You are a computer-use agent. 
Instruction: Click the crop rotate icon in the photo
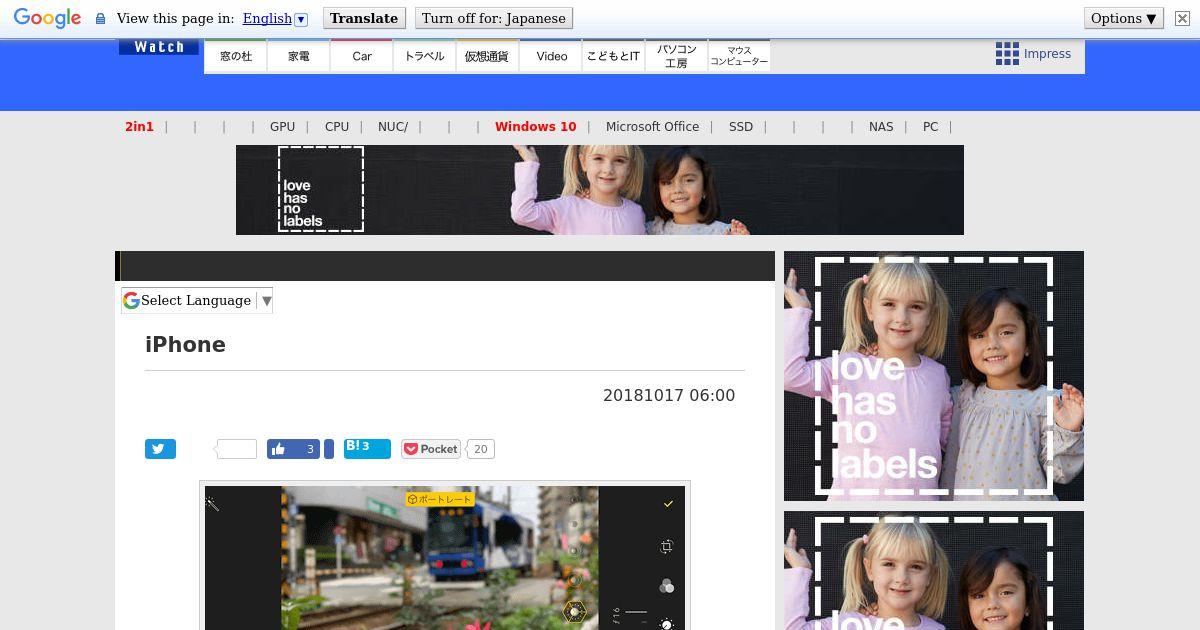click(667, 546)
